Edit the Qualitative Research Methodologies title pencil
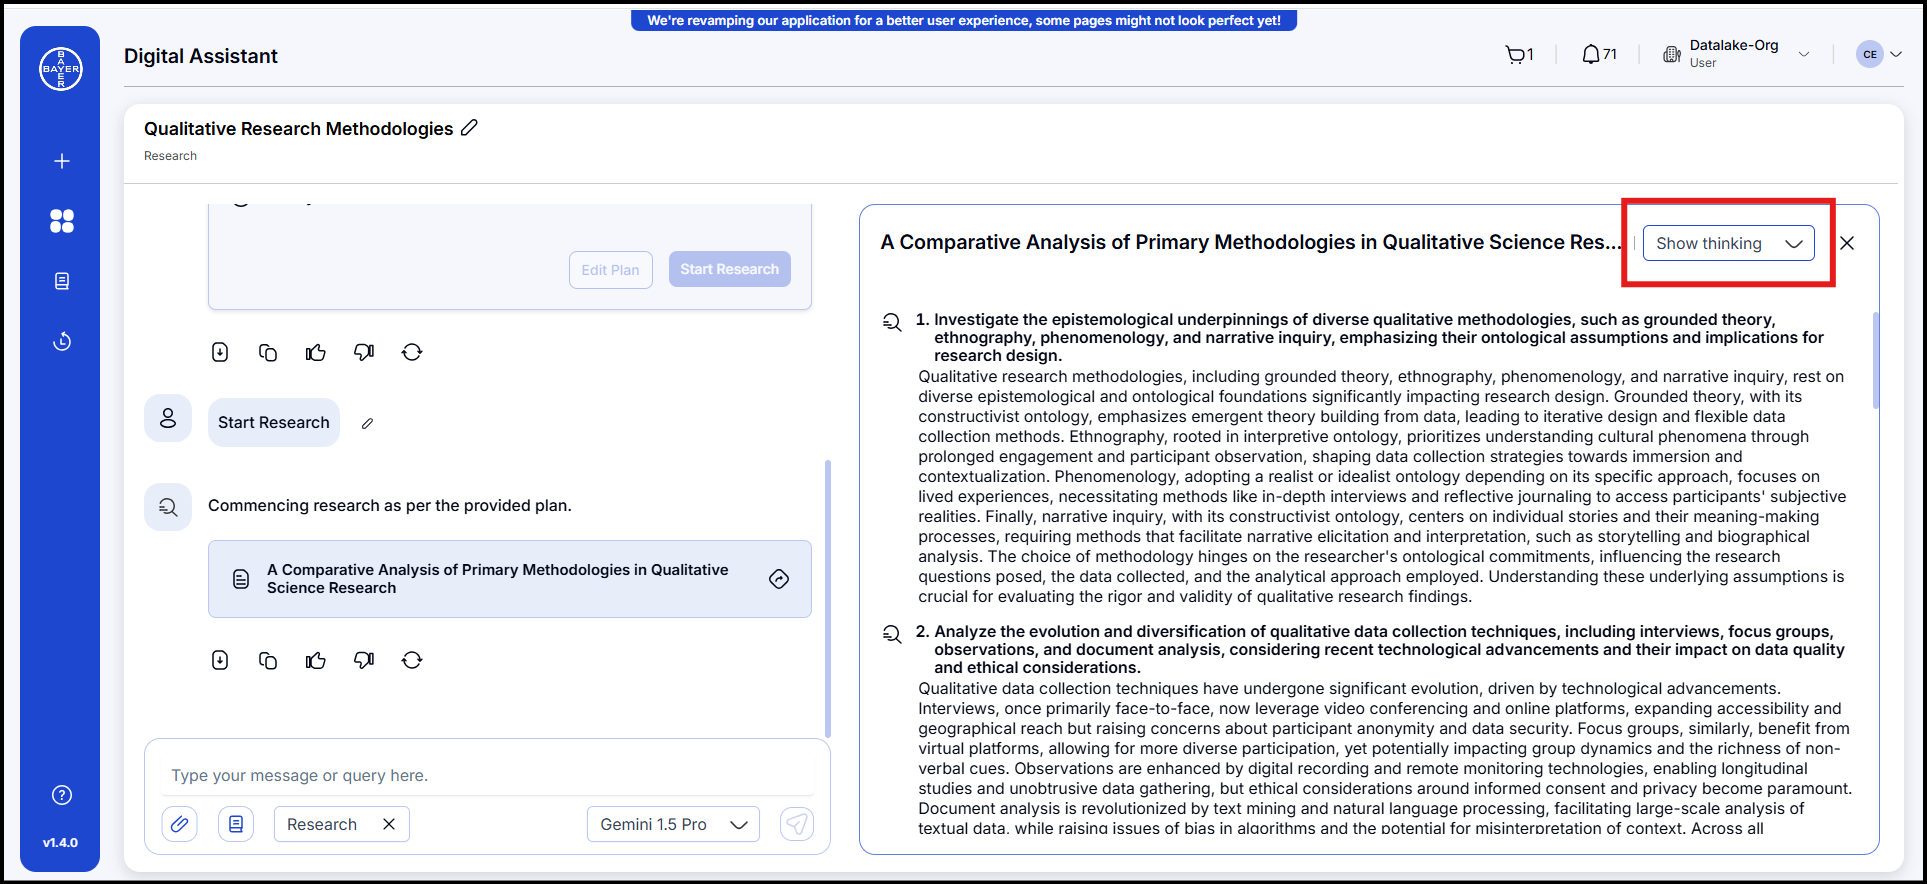 click(x=469, y=128)
